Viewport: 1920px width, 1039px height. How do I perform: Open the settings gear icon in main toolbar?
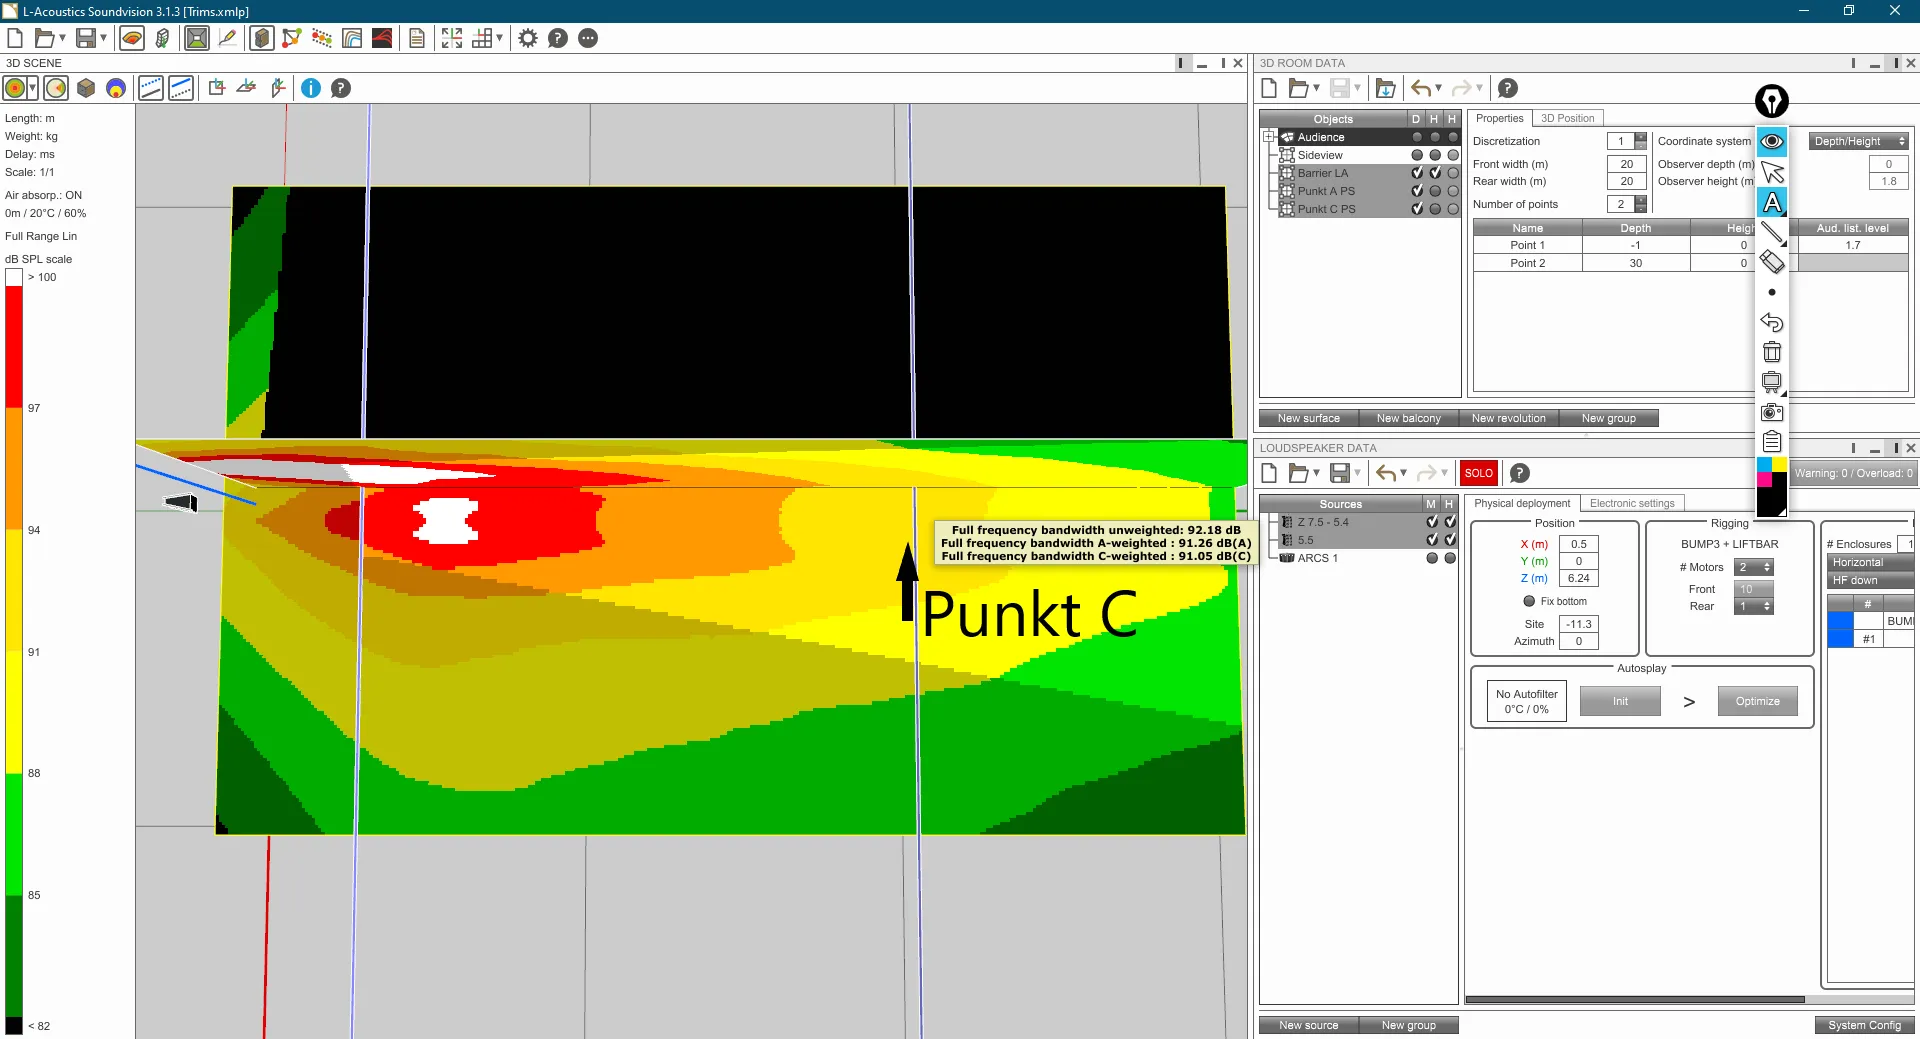click(528, 38)
